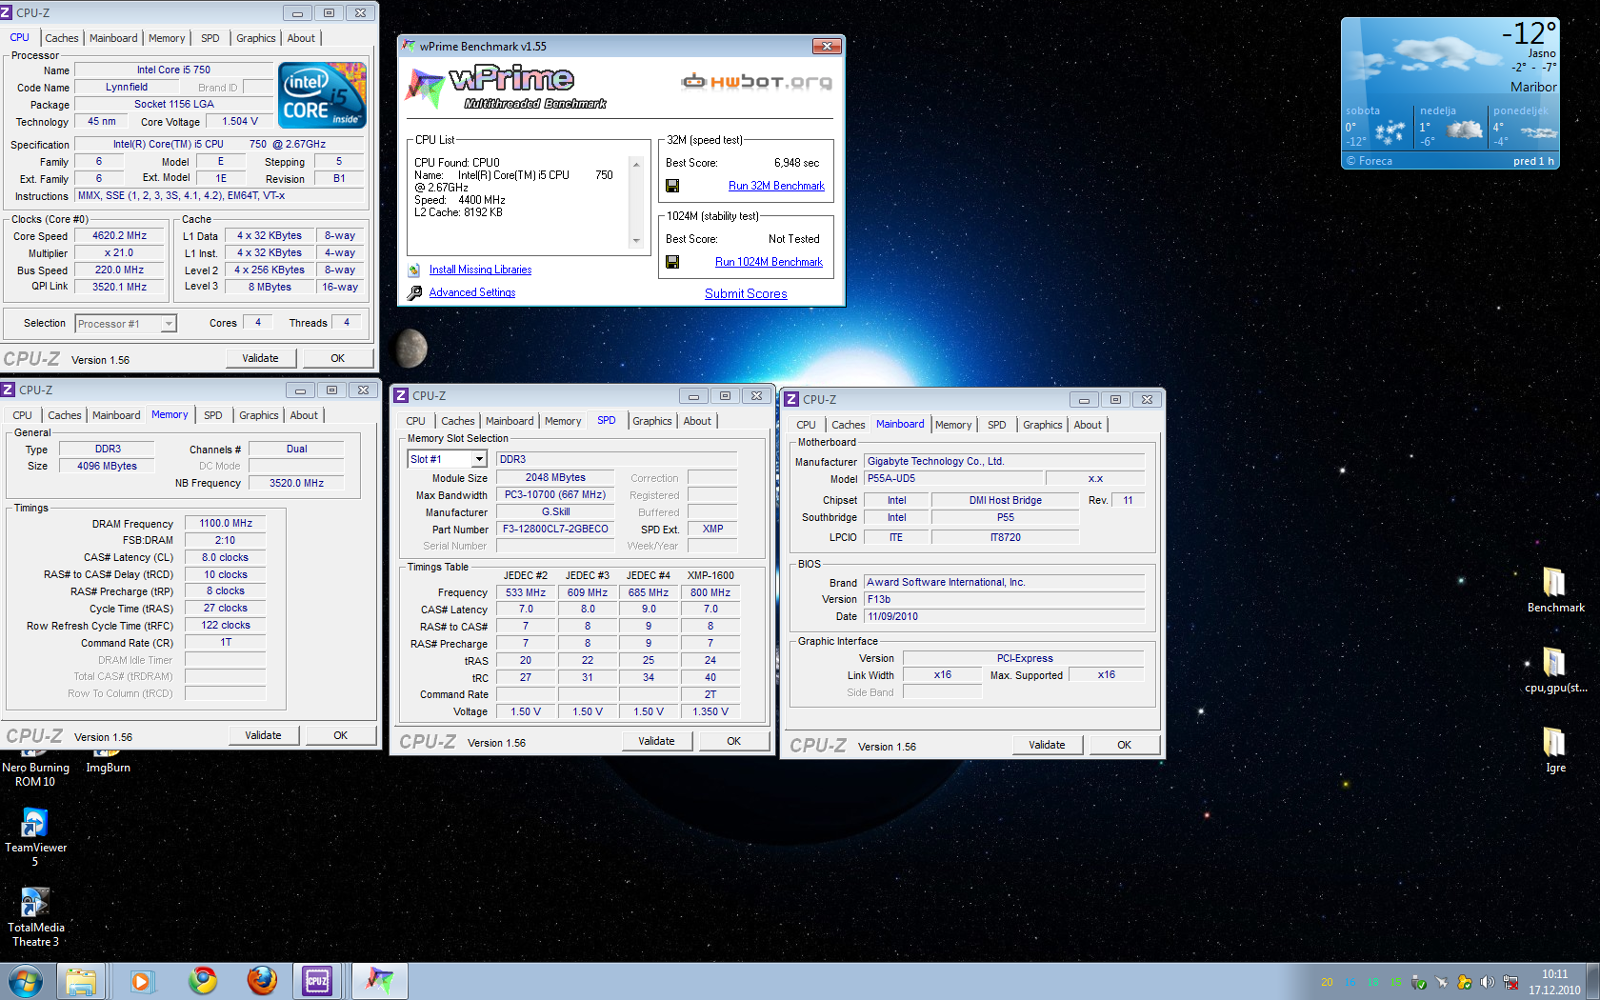Viewport: 1600px width, 1000px height.
Task: Click Validate in the CPU-Z SPD window
Action: (x=656, y=741)
